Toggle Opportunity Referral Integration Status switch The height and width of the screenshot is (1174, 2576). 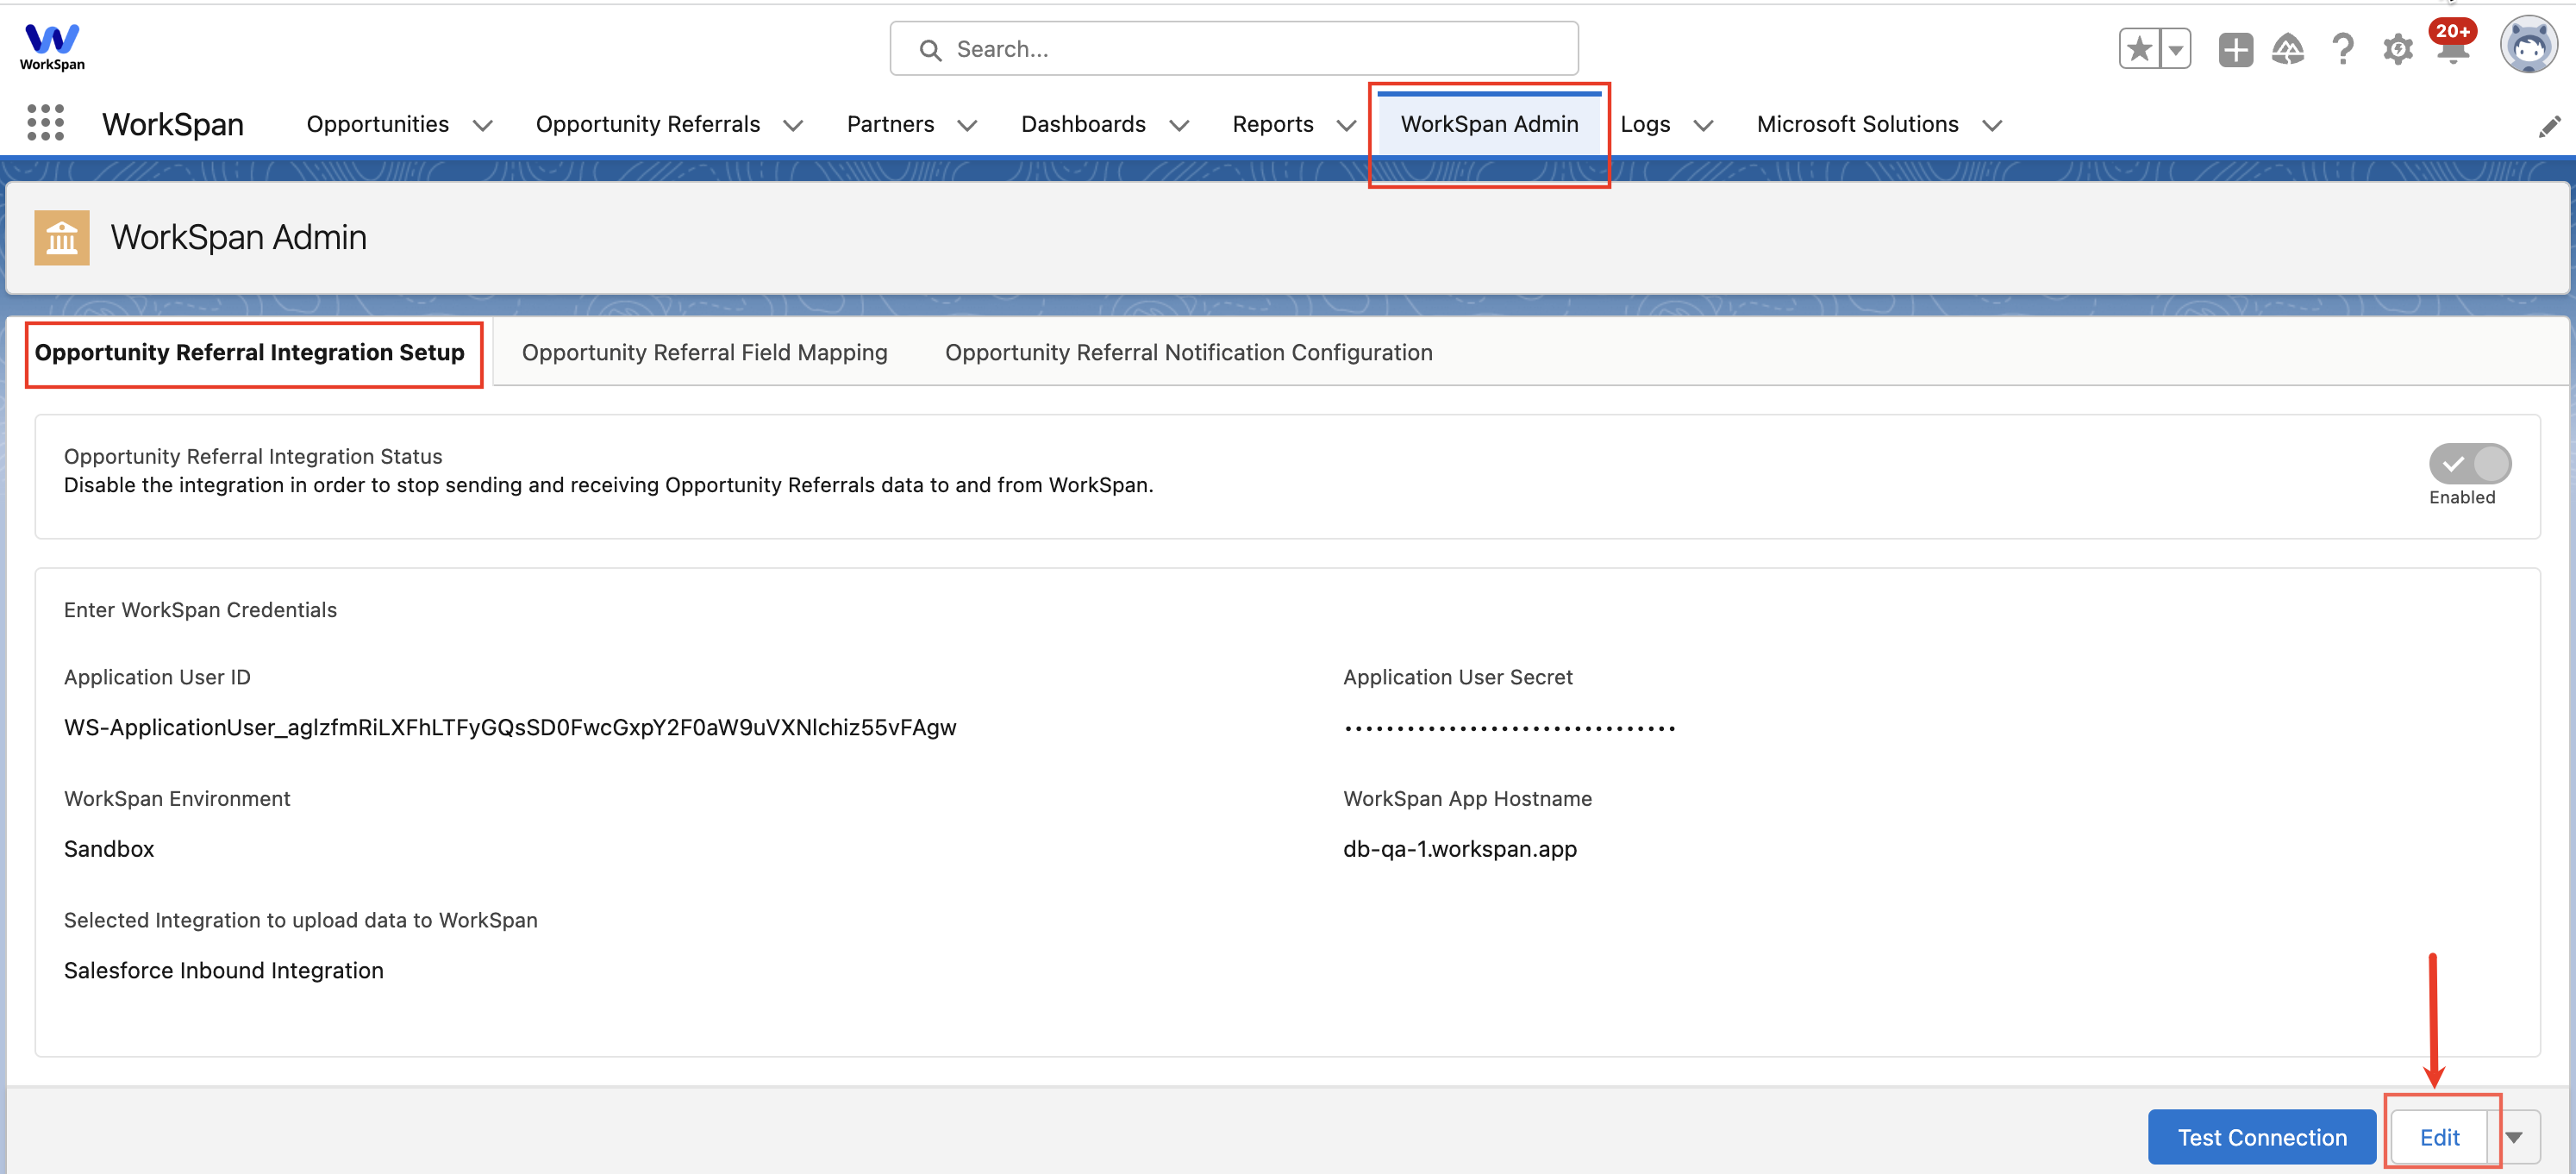pos(2469,464)
